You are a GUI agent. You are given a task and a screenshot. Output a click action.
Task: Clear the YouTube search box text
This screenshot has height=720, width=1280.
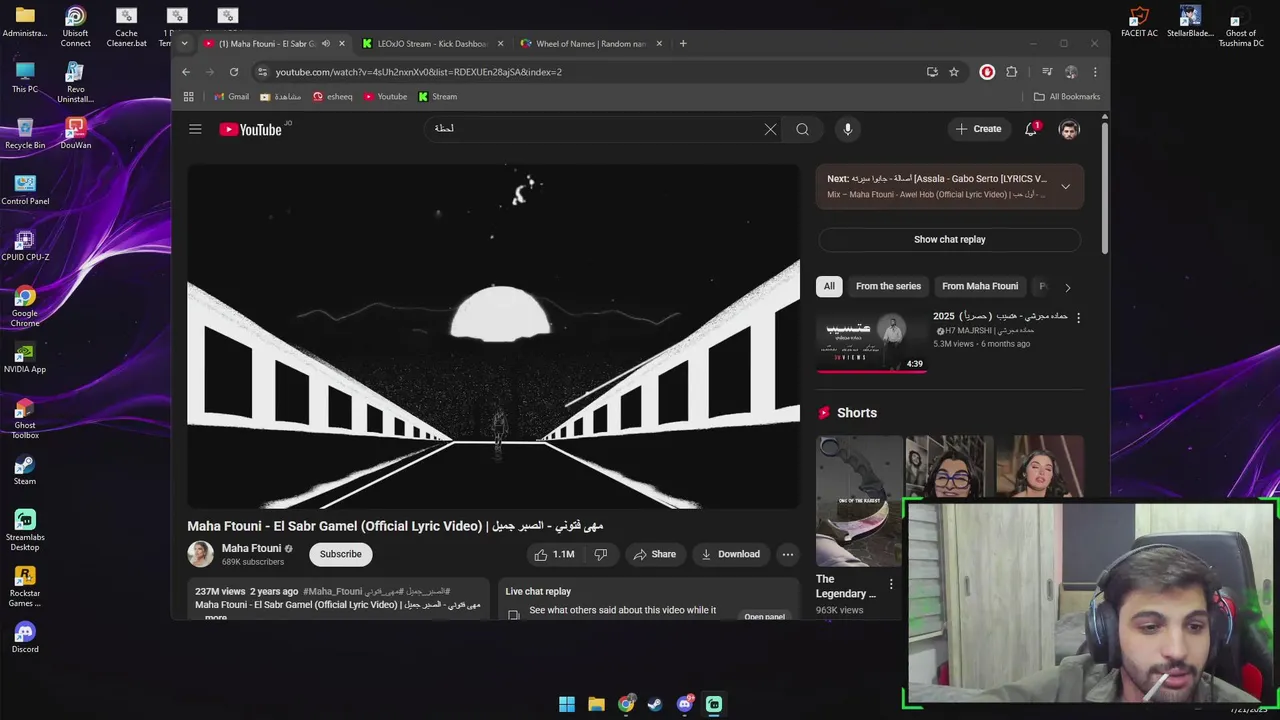point(770,129)
